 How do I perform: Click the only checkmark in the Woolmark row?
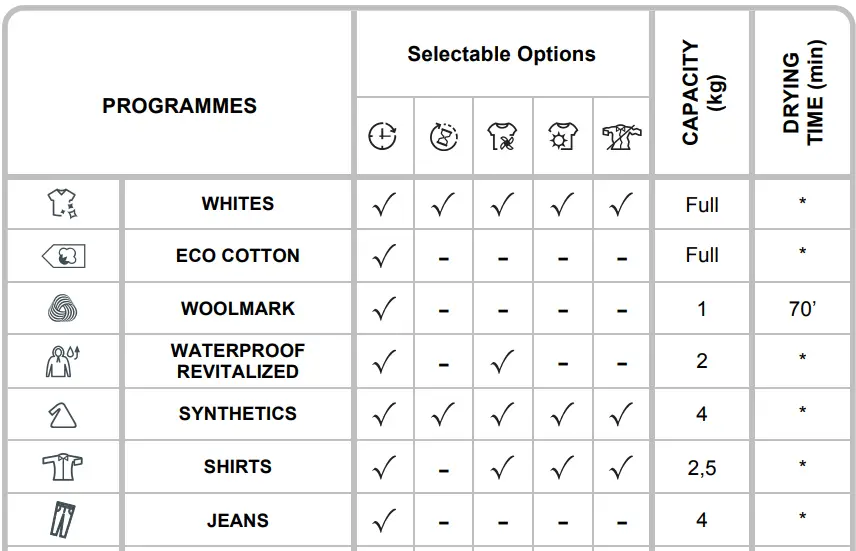(x=383, y=310)
